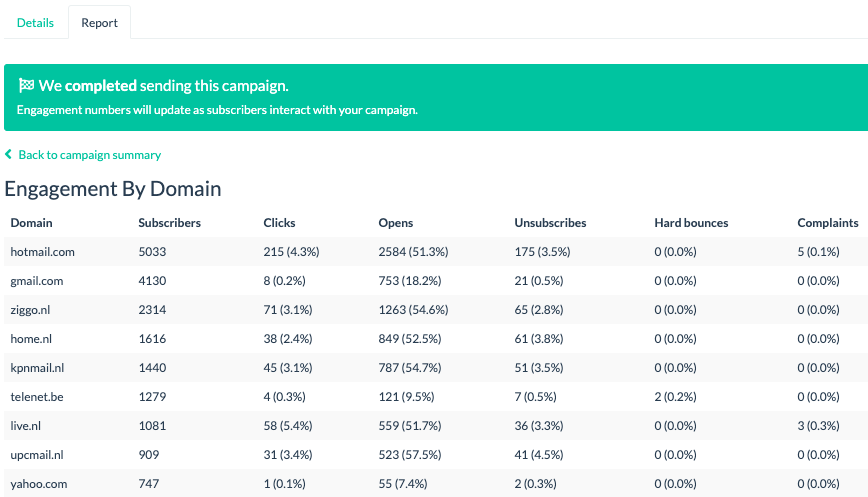Select the yahoo.com domain cell

pos(39,484)
